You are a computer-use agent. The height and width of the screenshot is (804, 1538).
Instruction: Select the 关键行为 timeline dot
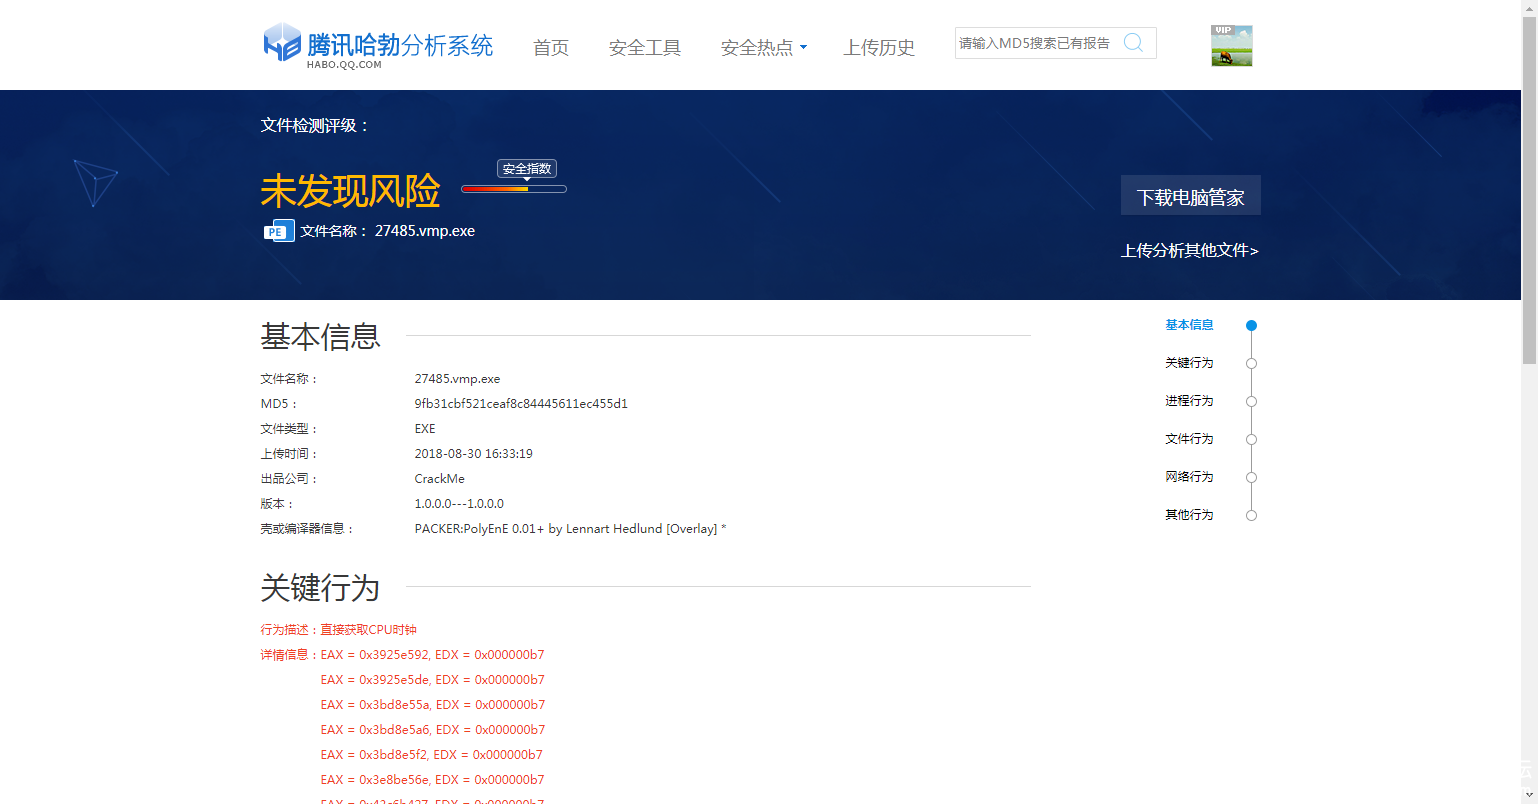[x=1251, y=364]
